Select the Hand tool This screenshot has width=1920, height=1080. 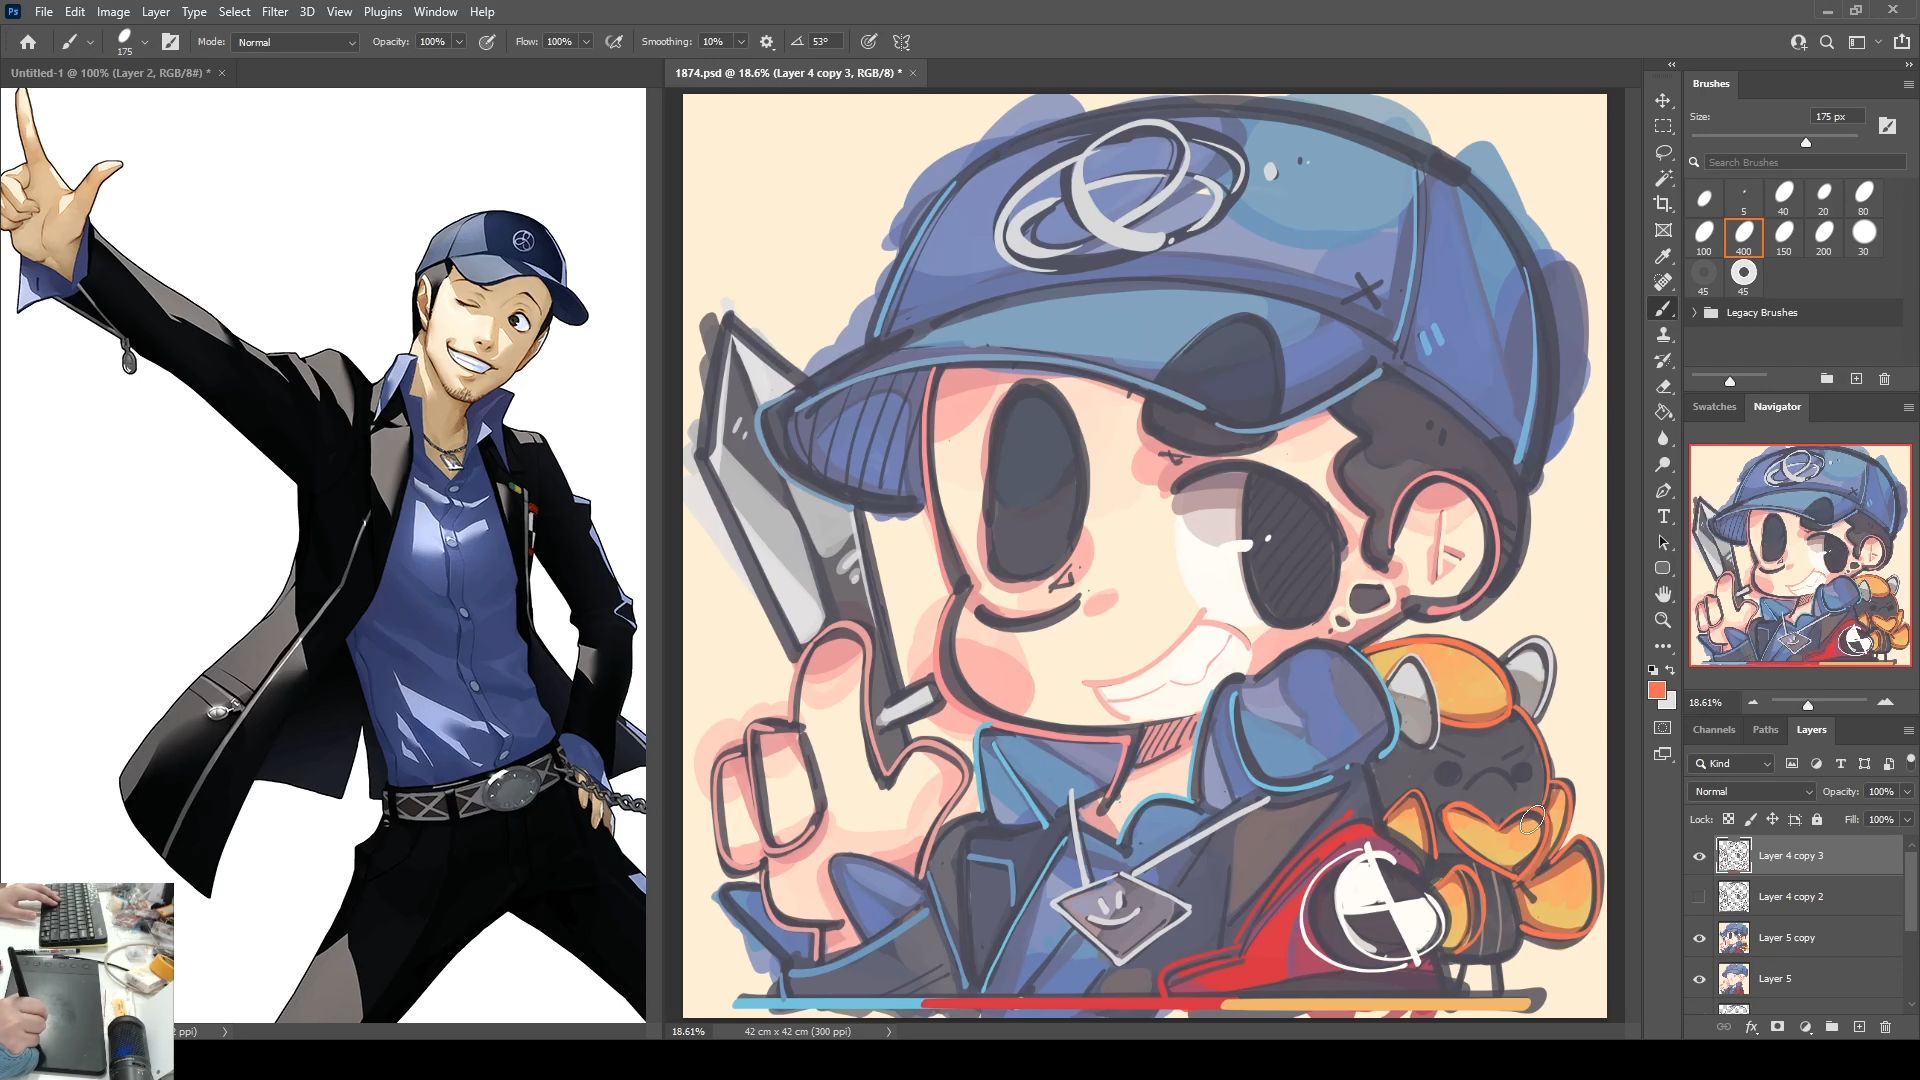click(1663, 594)
